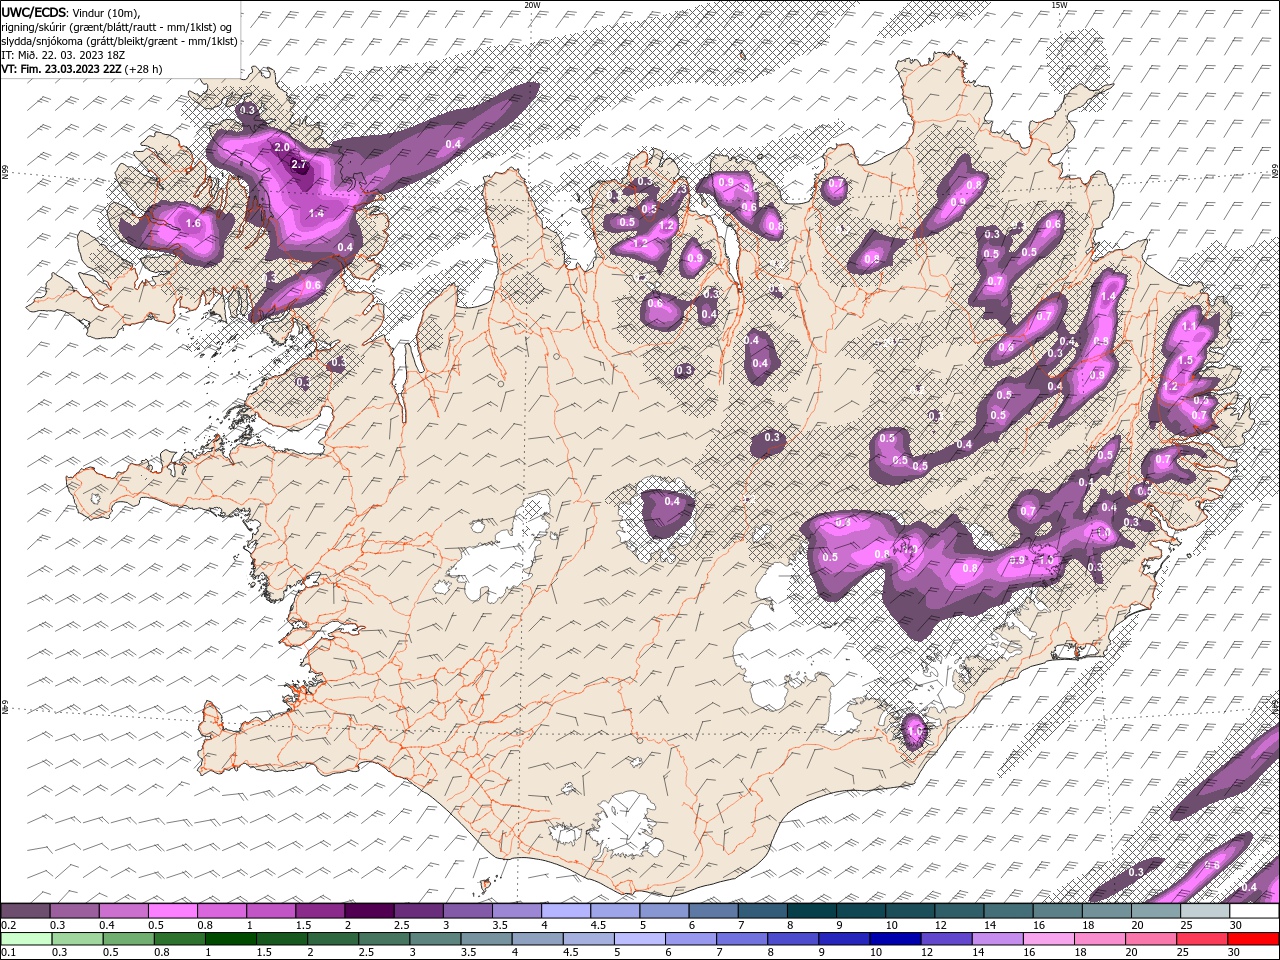Pick the dark purple 0.2 swatch in top legend
This screenshot has height=960, width=1280.
coord(25,911)
